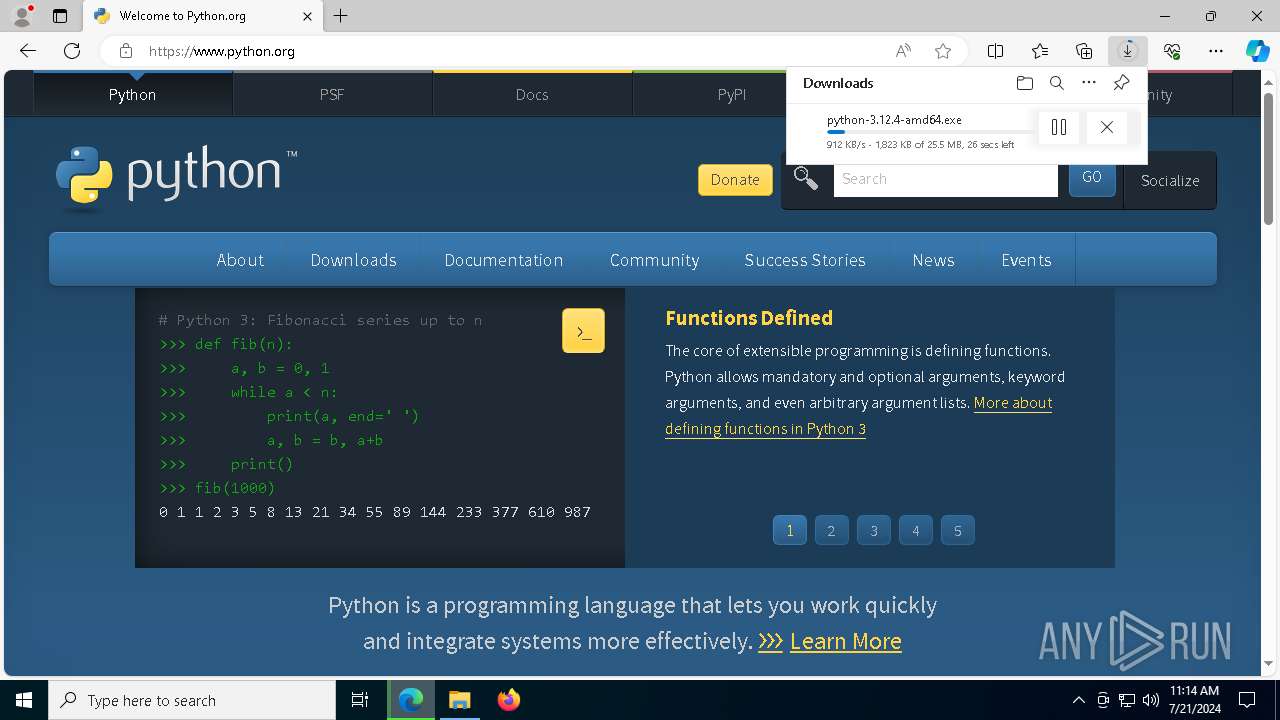Open the Copilot sidebar icon
The width and height of the screenshot is (1280, 720).
point(1257,51)
